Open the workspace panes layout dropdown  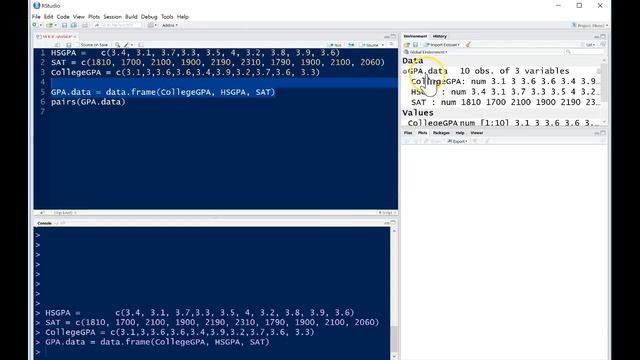point(152,25)
